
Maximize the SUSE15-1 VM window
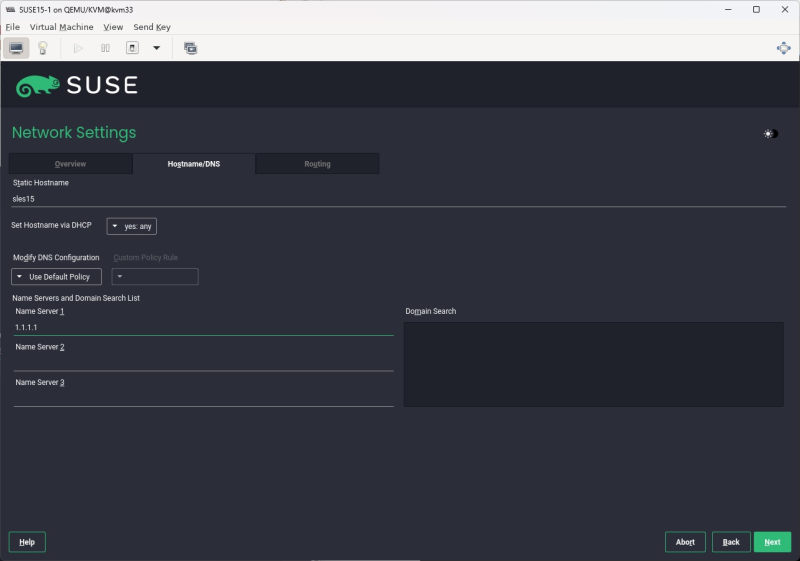(x=756, y=10)
